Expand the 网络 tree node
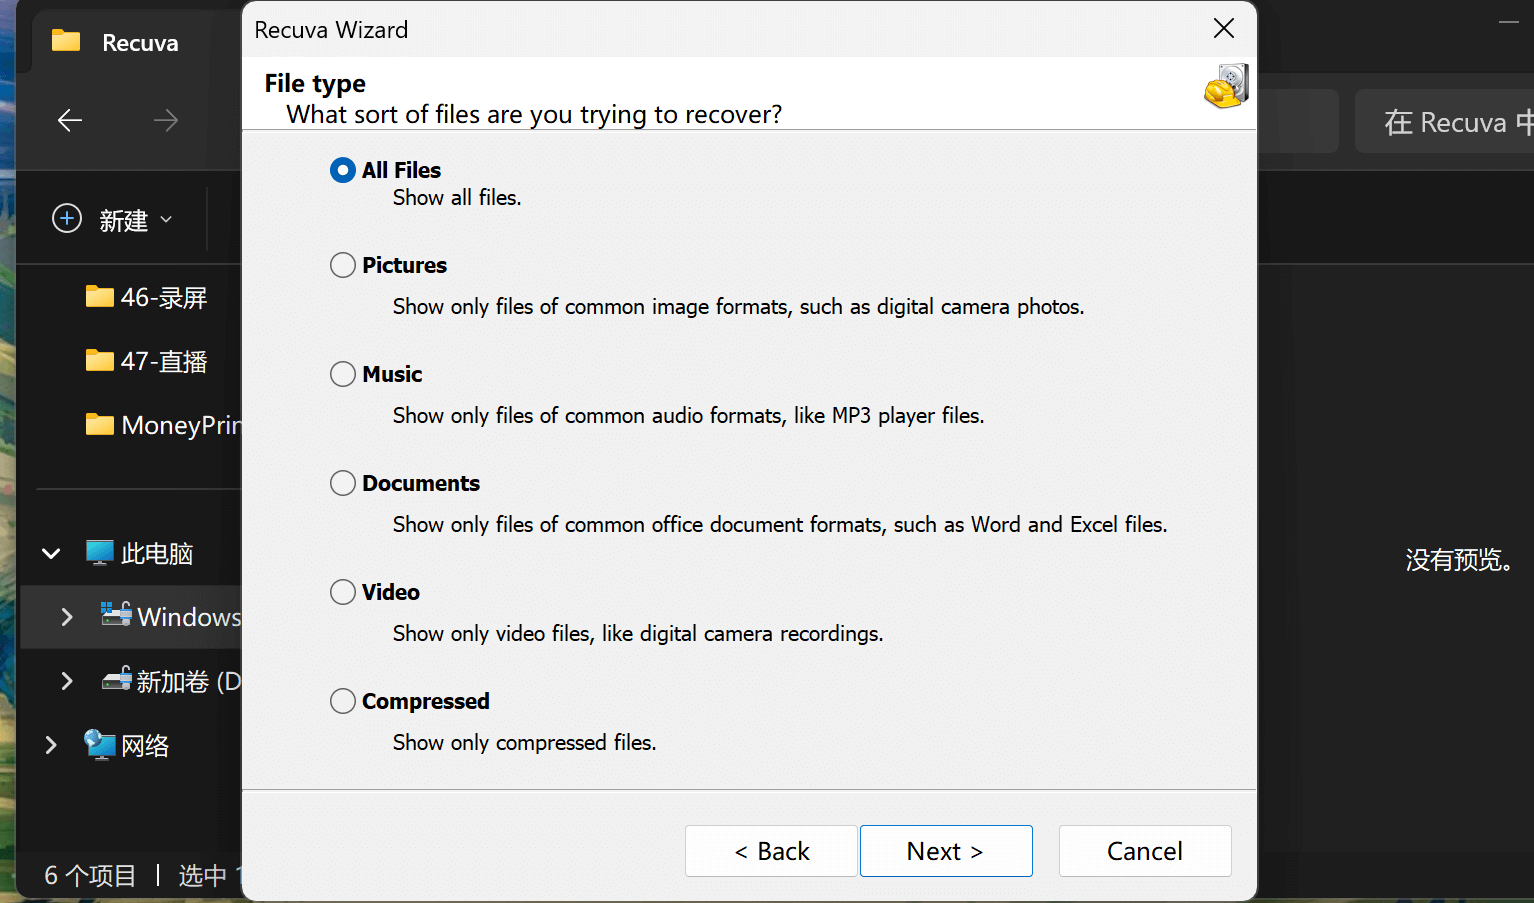Screen dimensions: 1534x903 click(51, 745)
